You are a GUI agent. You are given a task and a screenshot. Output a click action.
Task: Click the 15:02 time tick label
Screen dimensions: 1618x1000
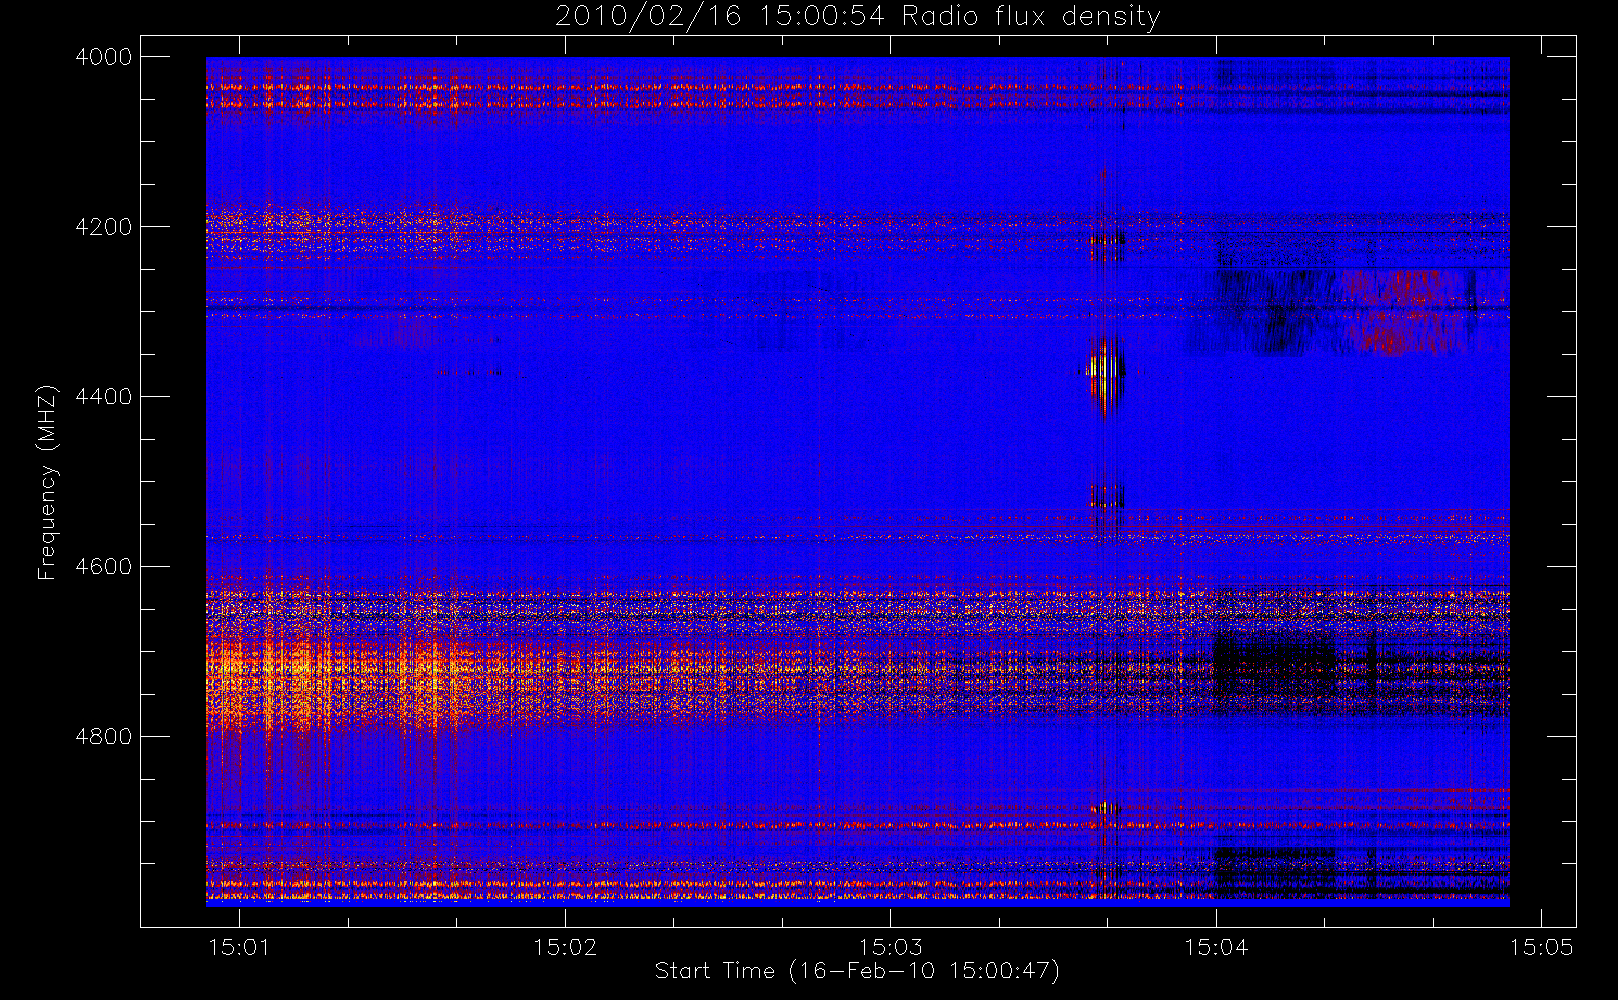565,947
